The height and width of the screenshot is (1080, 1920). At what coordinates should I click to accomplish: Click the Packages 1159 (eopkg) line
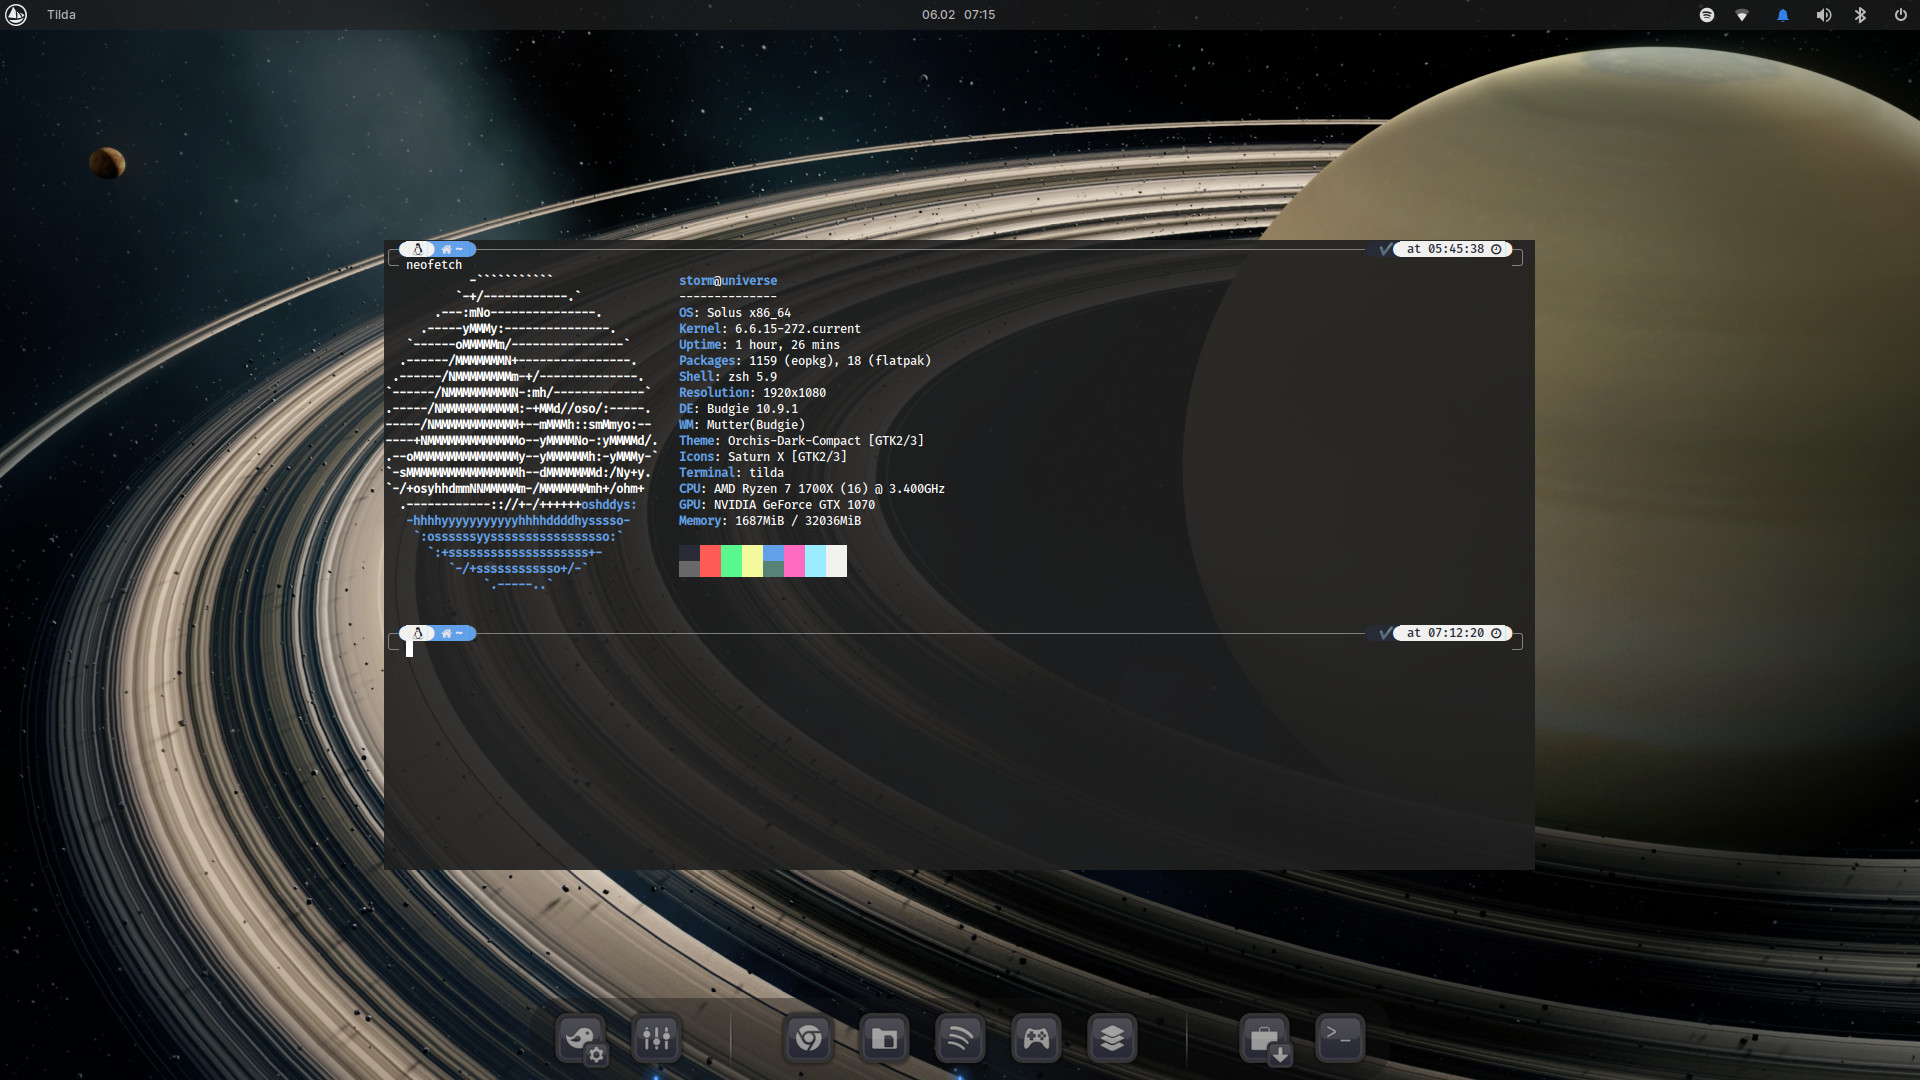805,361
